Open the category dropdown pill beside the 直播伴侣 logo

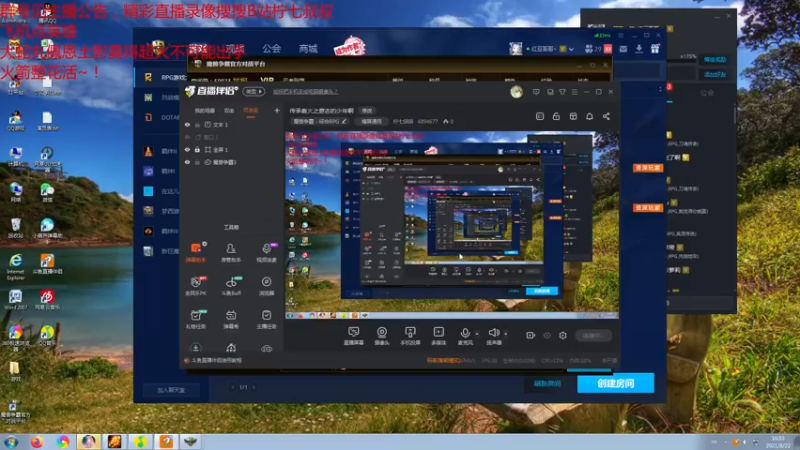[x=254, y=92]
